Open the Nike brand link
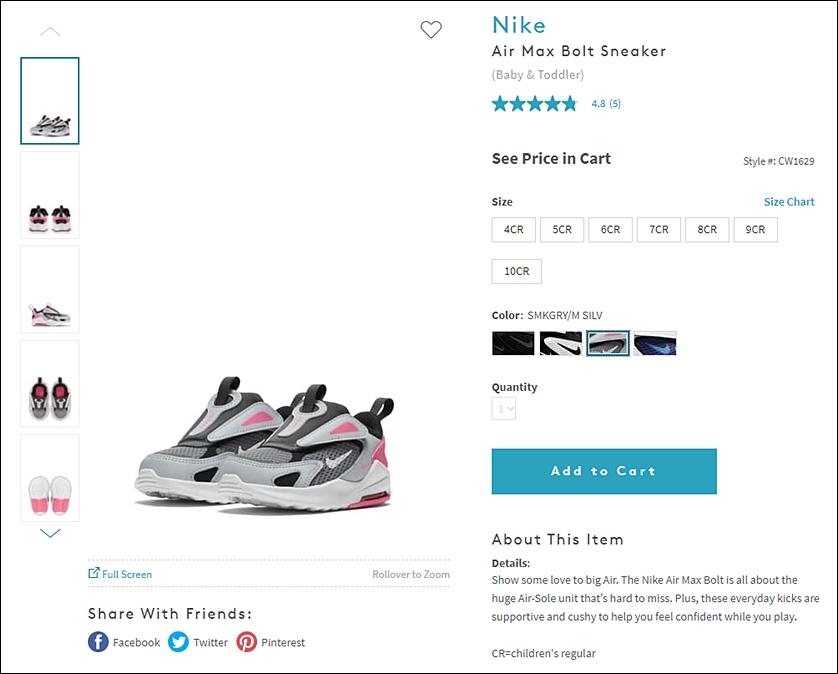The width and height of the screenshot is (838, 674). click(x=518, y=25)
